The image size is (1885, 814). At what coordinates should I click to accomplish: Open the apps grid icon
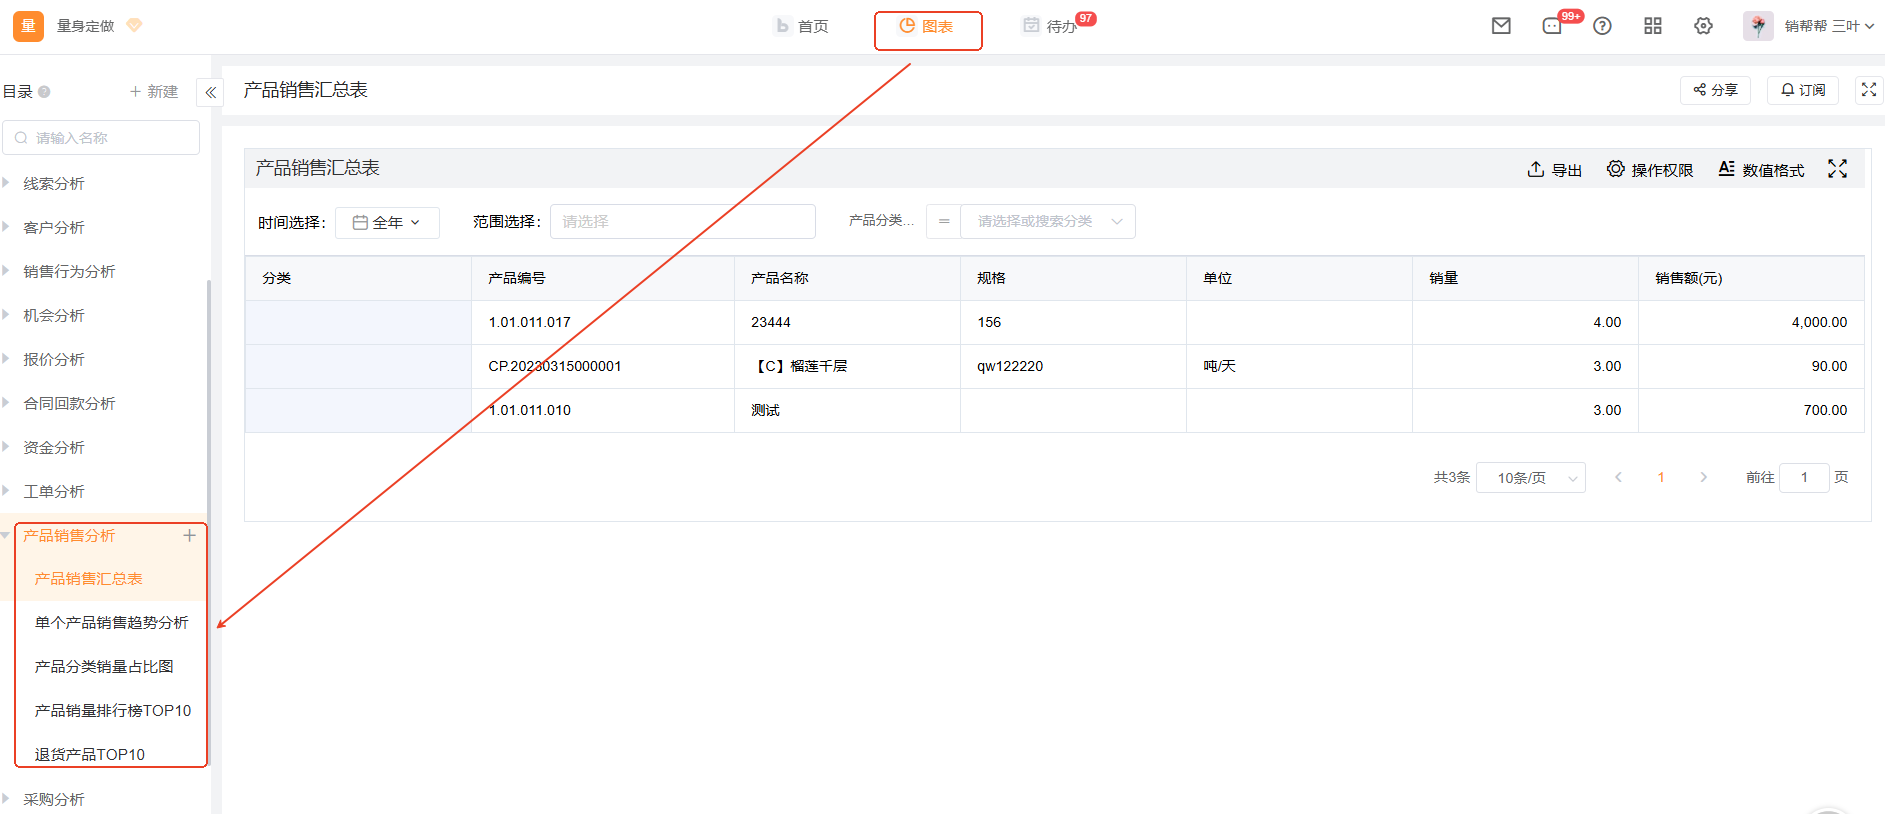pyautogui.click(x=1653, y=26)
